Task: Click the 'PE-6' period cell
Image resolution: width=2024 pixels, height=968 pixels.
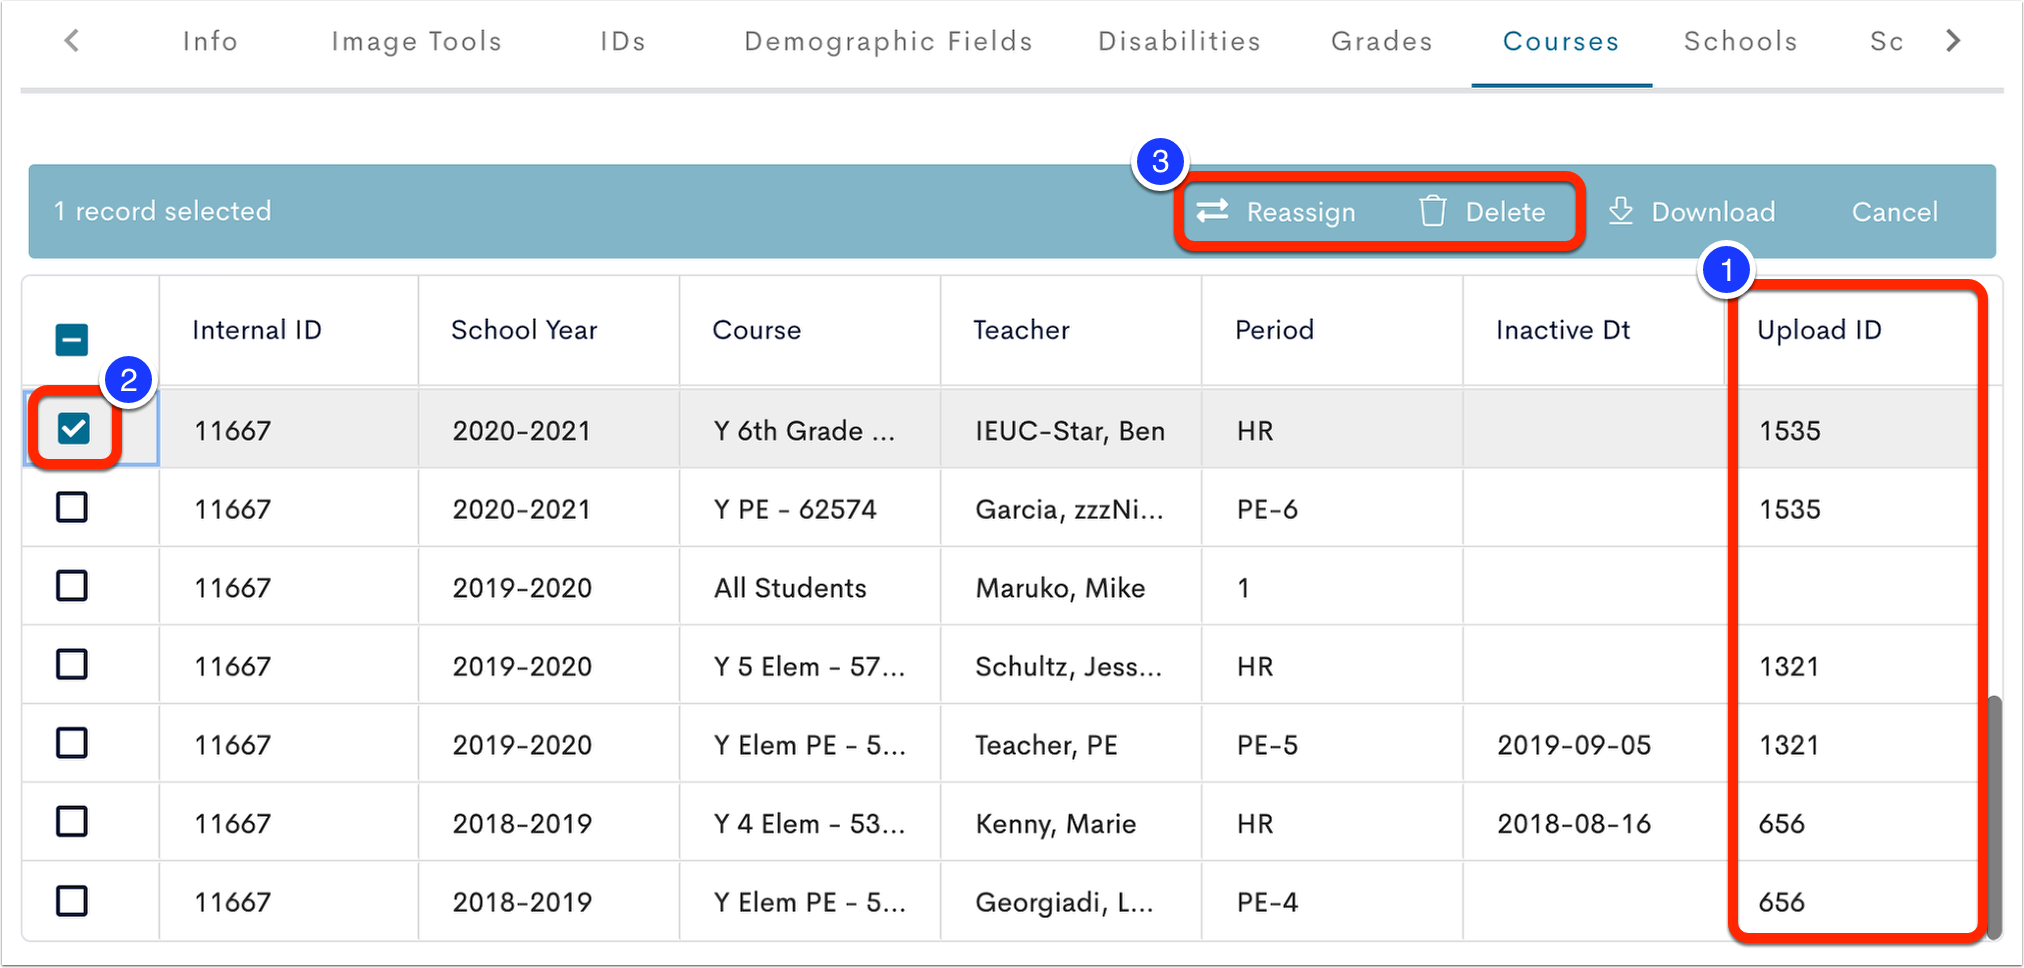Action: 1267,509
